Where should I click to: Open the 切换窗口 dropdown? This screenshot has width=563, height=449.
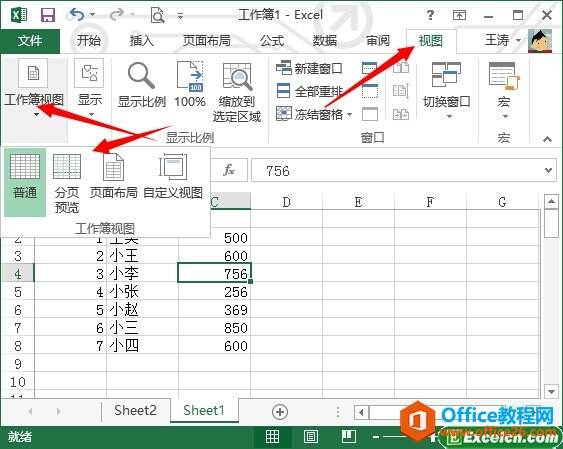[x=447, y=90]
